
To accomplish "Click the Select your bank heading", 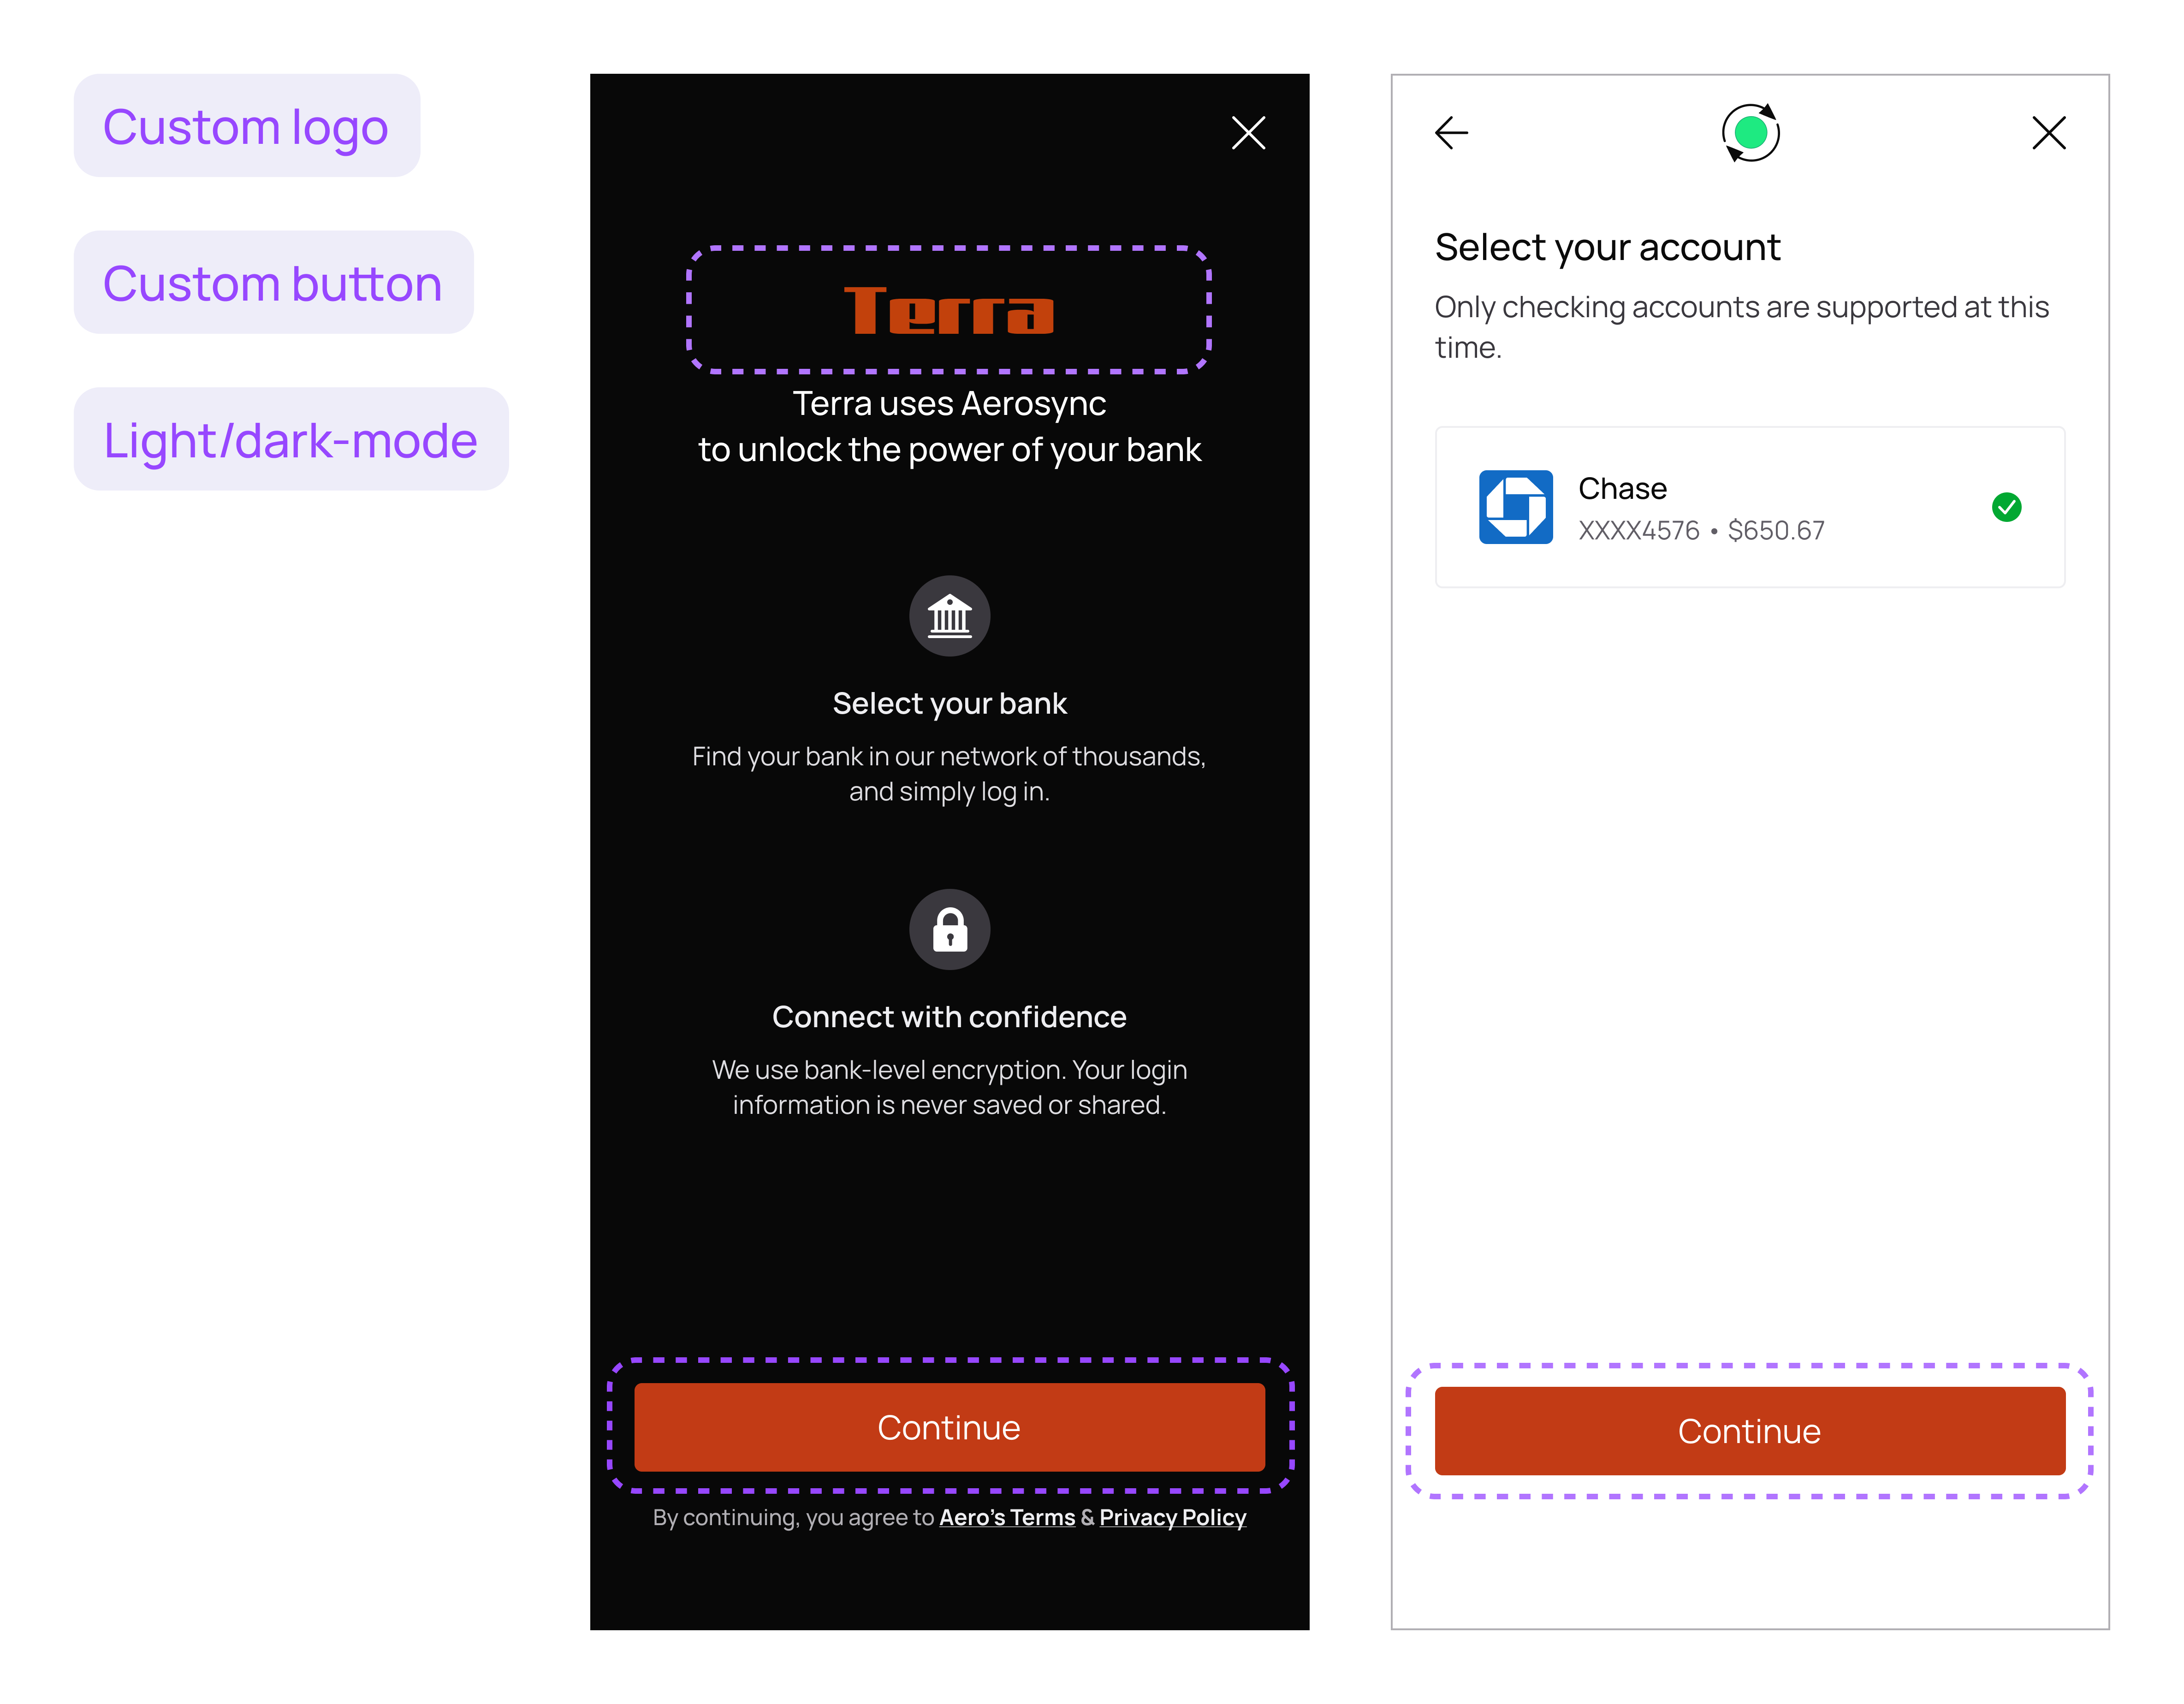I will (949, 703).
